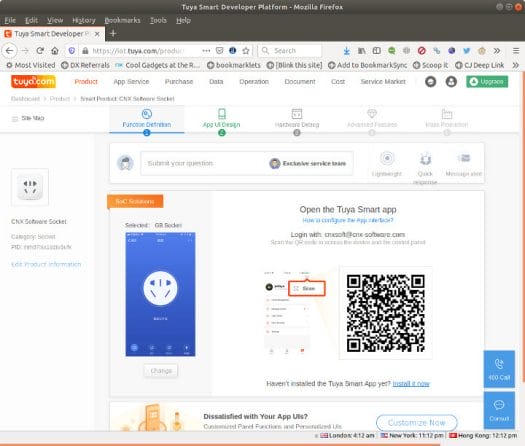Select the Purchase nav item
Image resolution: width=525 pixels, height=446 pixels.
(x=179, y=82)
